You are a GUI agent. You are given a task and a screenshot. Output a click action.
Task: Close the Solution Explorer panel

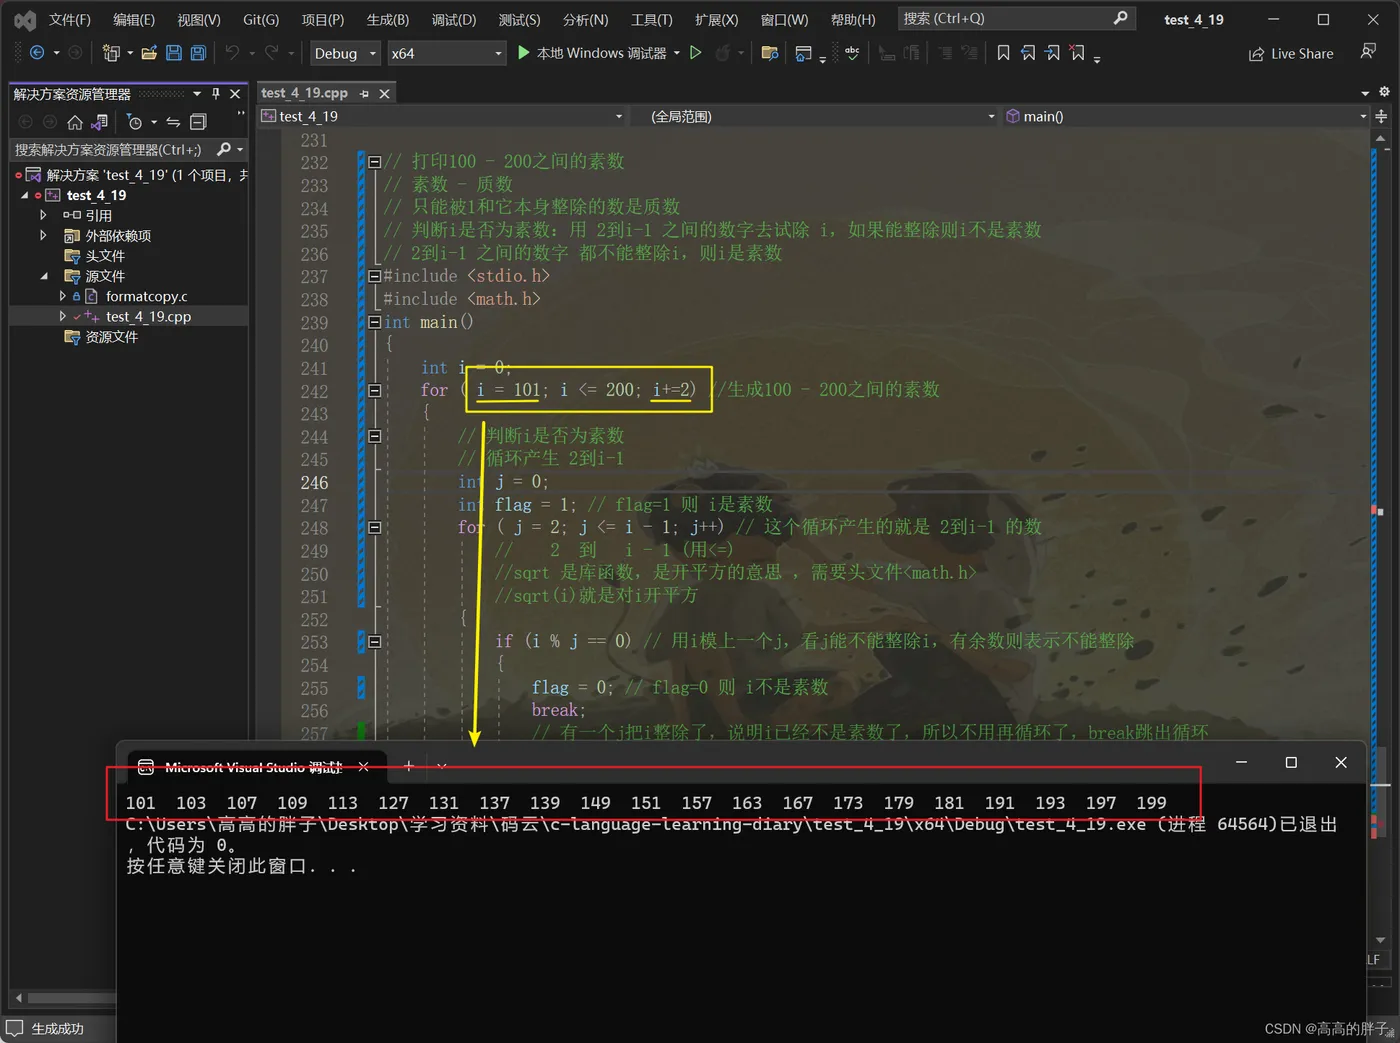[x=235, y=93]
